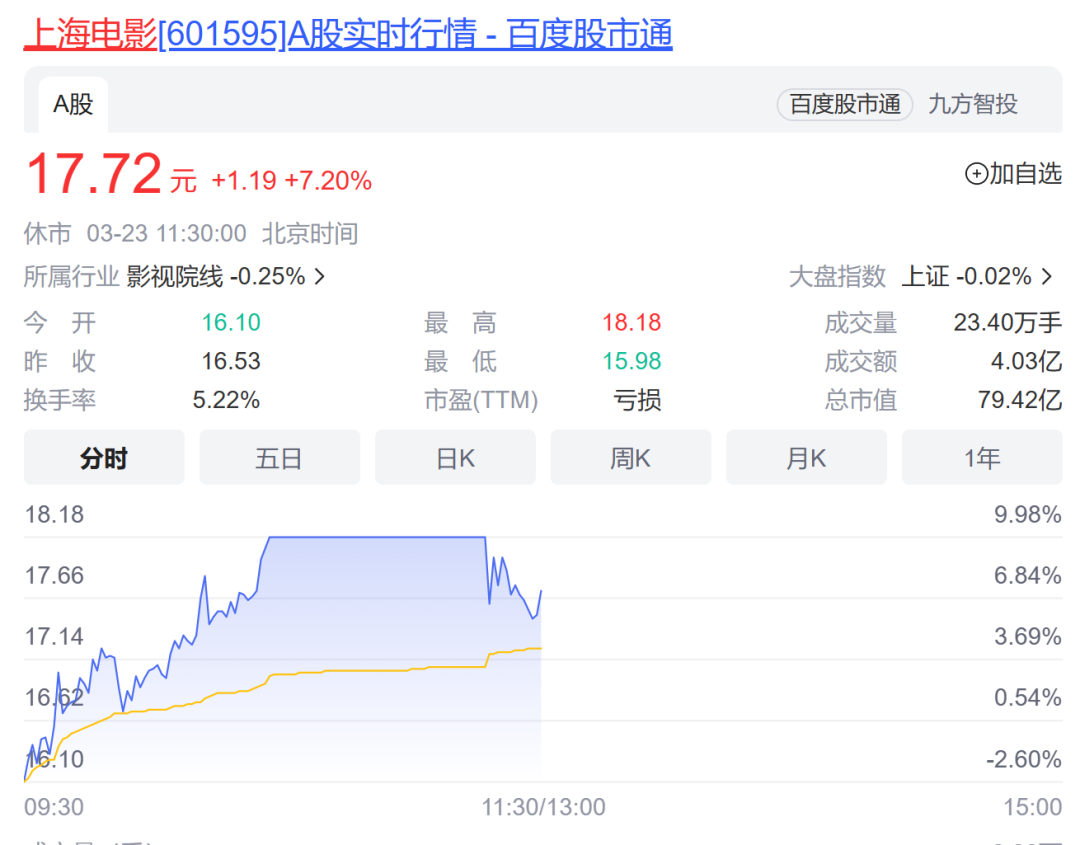
Task: Click the change value +1.19
Action: click(244, 180)
